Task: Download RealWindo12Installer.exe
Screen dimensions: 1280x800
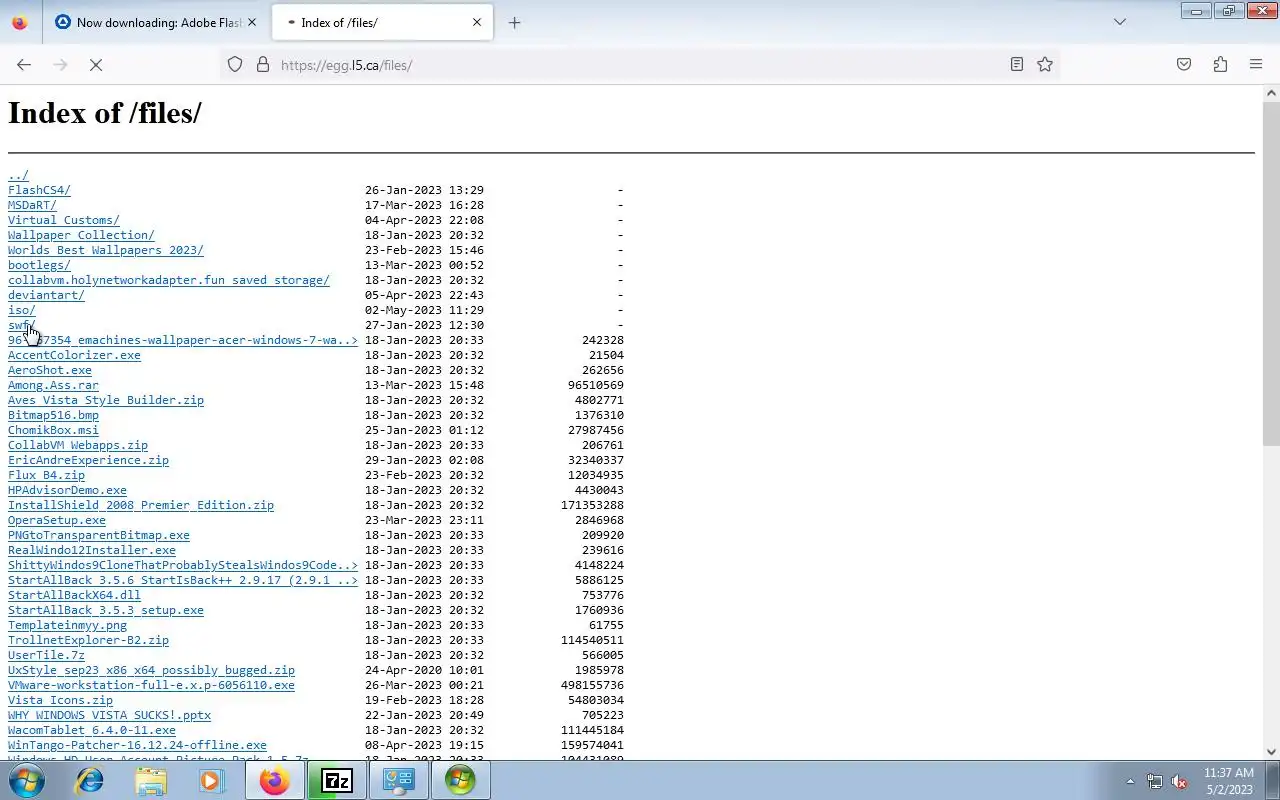Action: pos(92,550)
